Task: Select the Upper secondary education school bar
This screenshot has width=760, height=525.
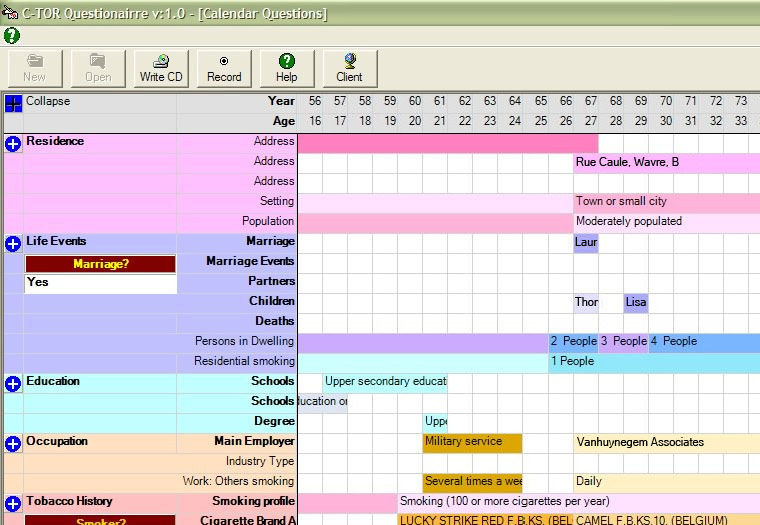Action: coord(385,383)
